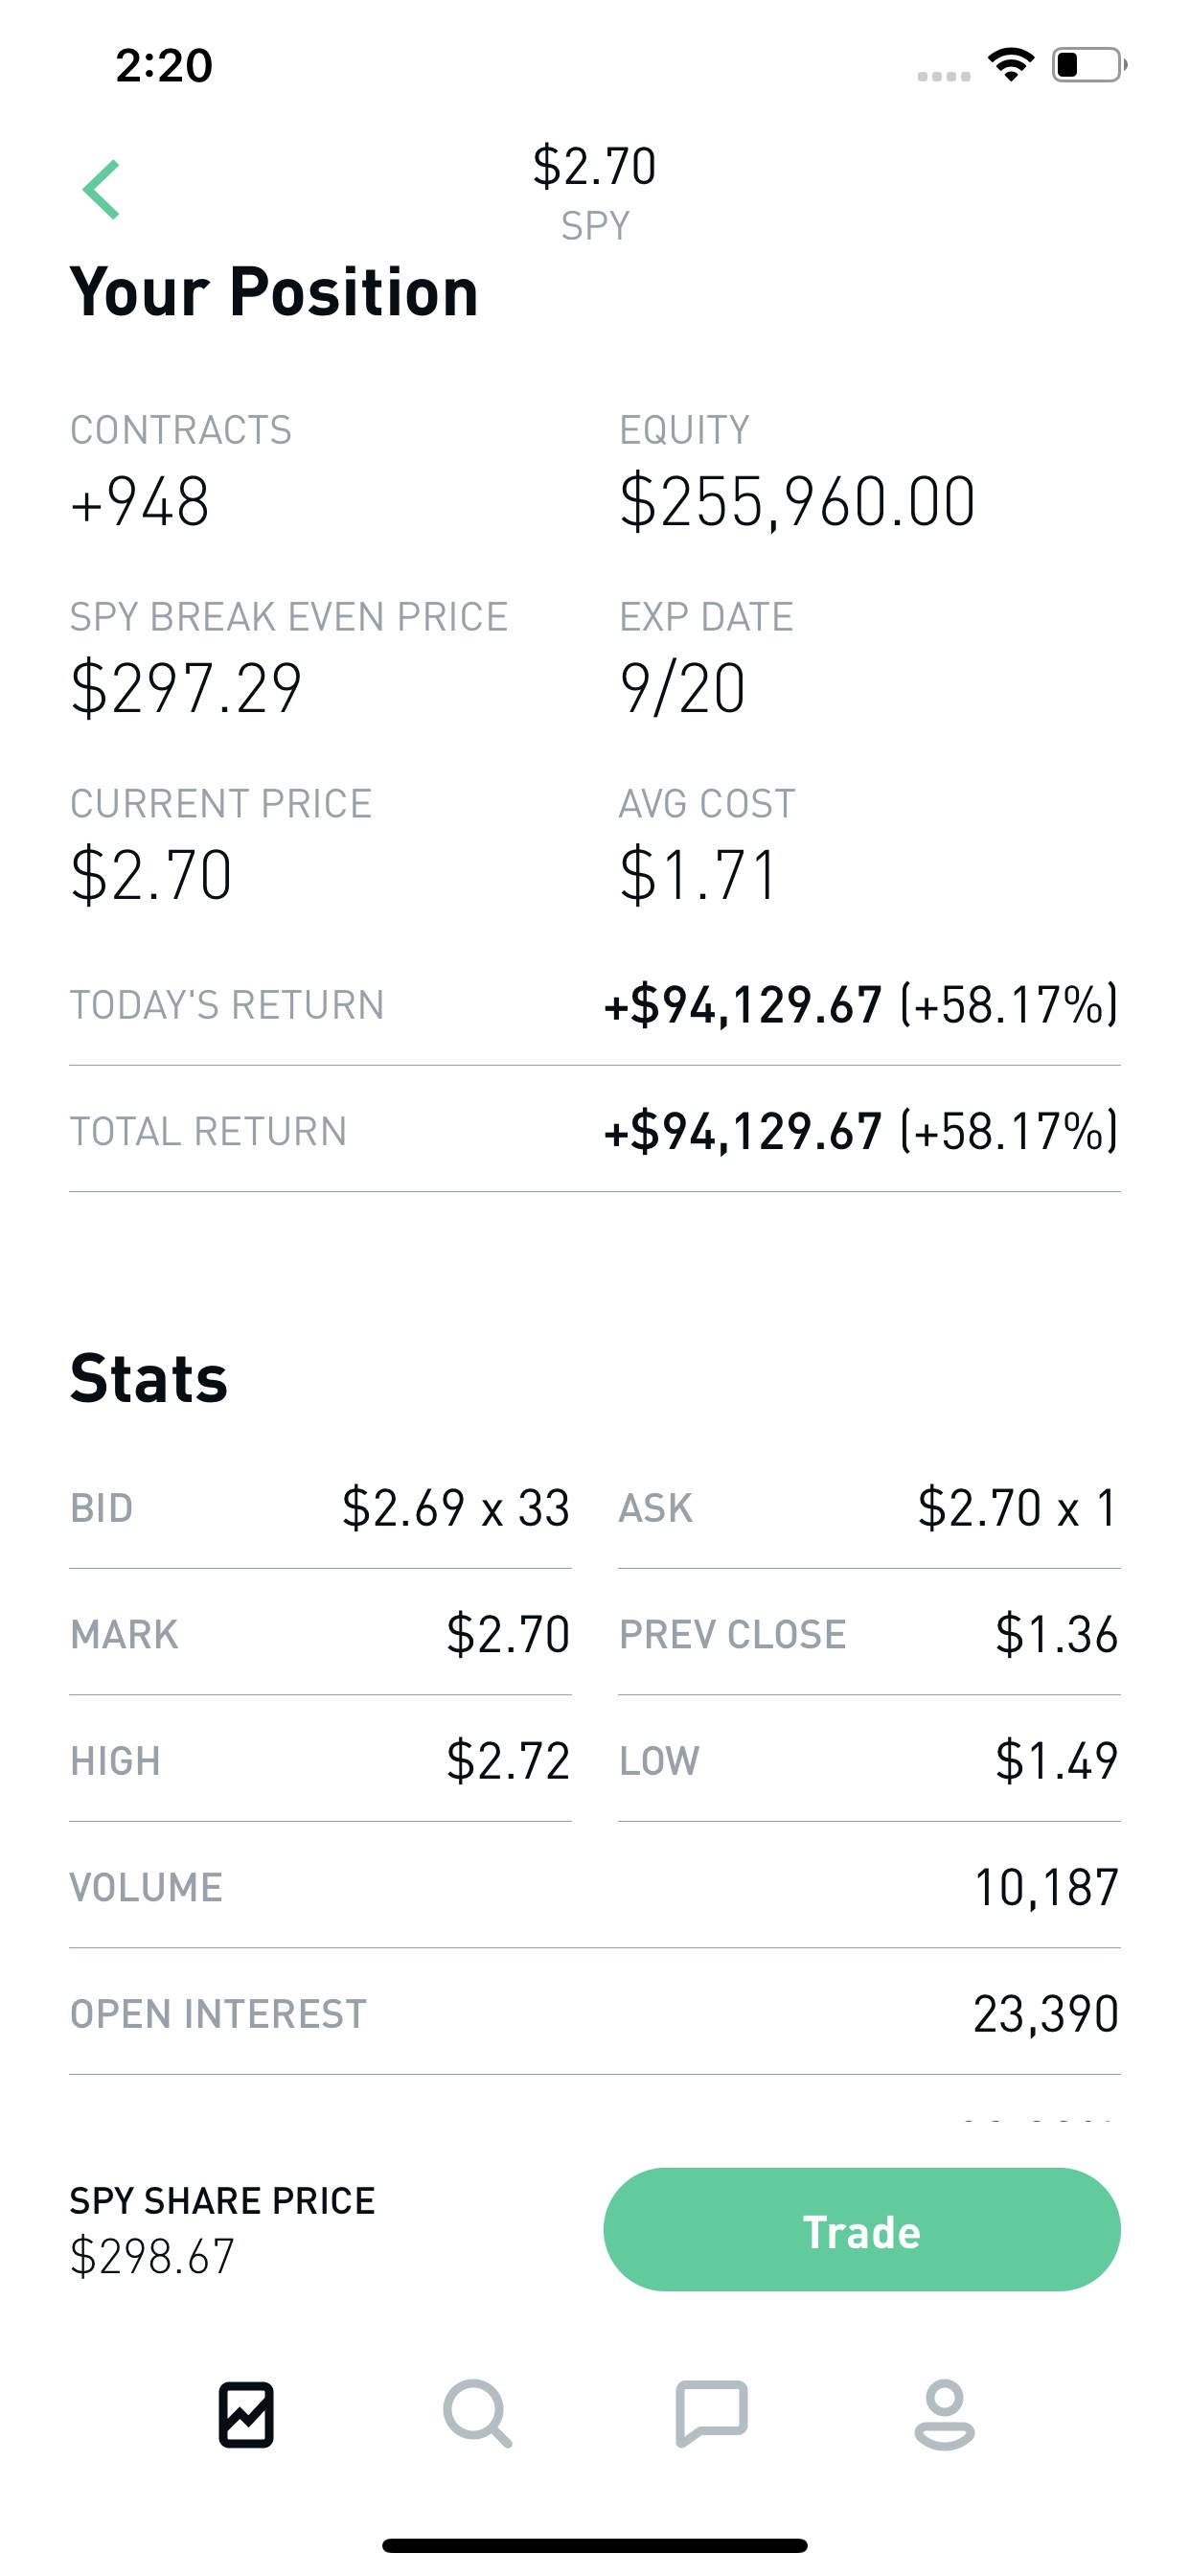Open the search magnifier tab

click(478, 2415)
